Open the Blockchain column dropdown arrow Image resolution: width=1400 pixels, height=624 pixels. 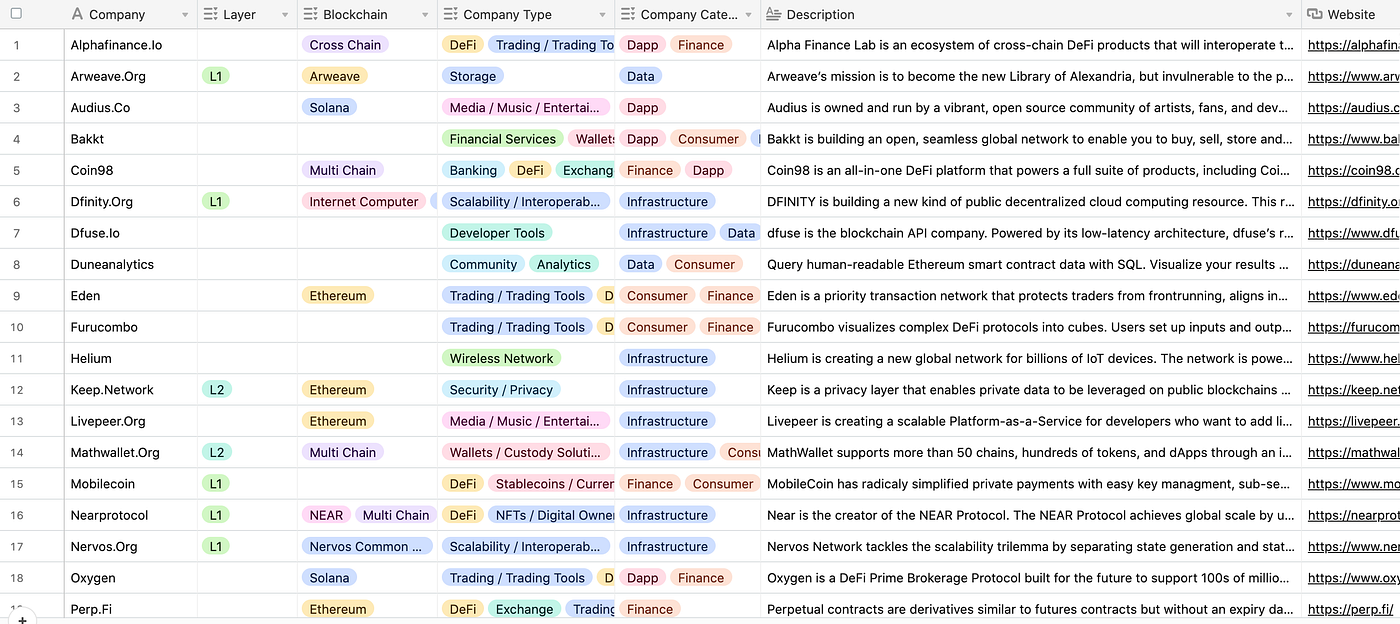(425, 15)
